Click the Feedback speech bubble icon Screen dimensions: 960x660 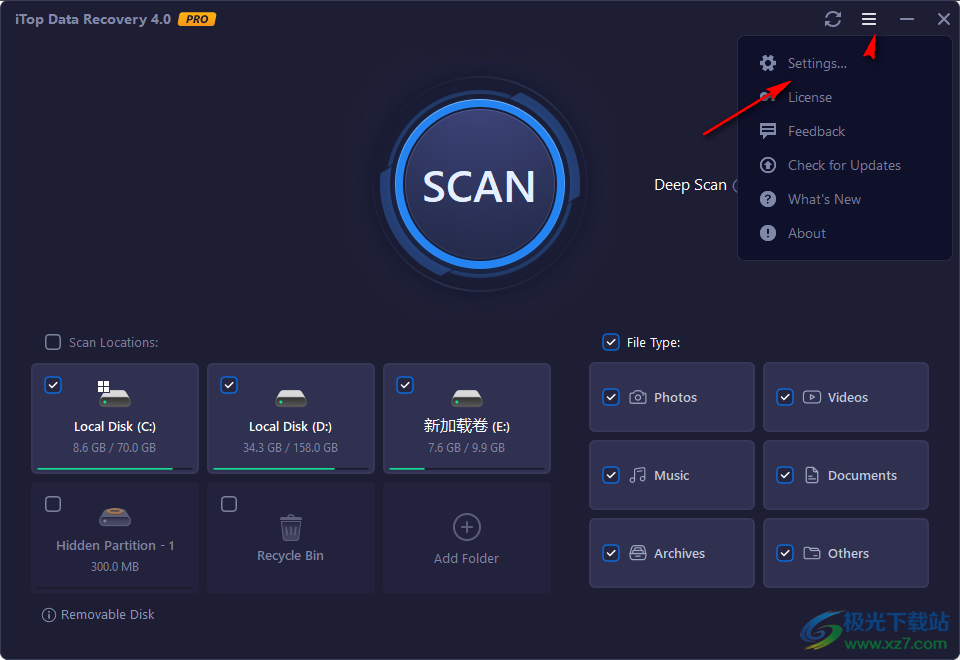[x=767, y=130]
